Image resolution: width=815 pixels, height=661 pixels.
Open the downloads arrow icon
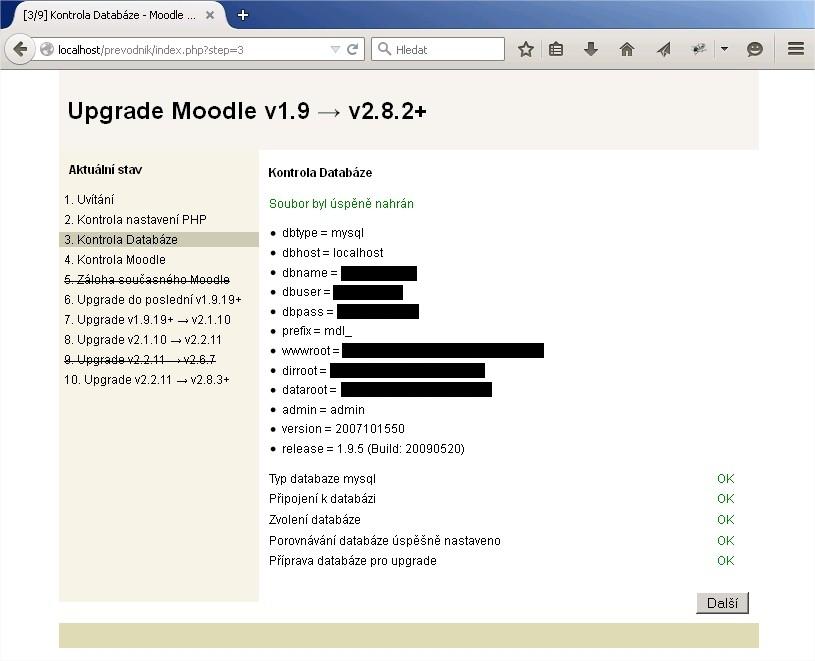pyautogui.click(x=590, y=49)
